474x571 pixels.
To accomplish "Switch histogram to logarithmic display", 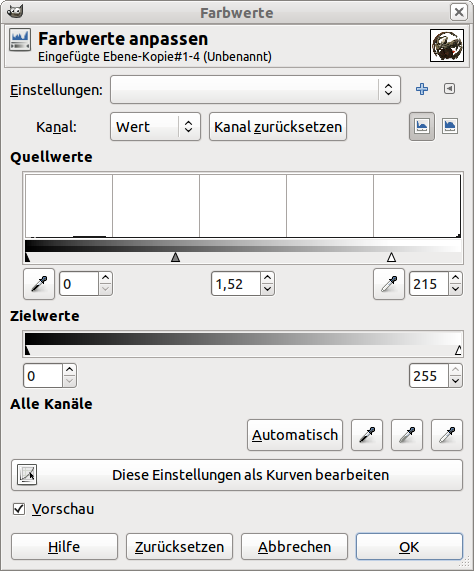I will (450, 126).
